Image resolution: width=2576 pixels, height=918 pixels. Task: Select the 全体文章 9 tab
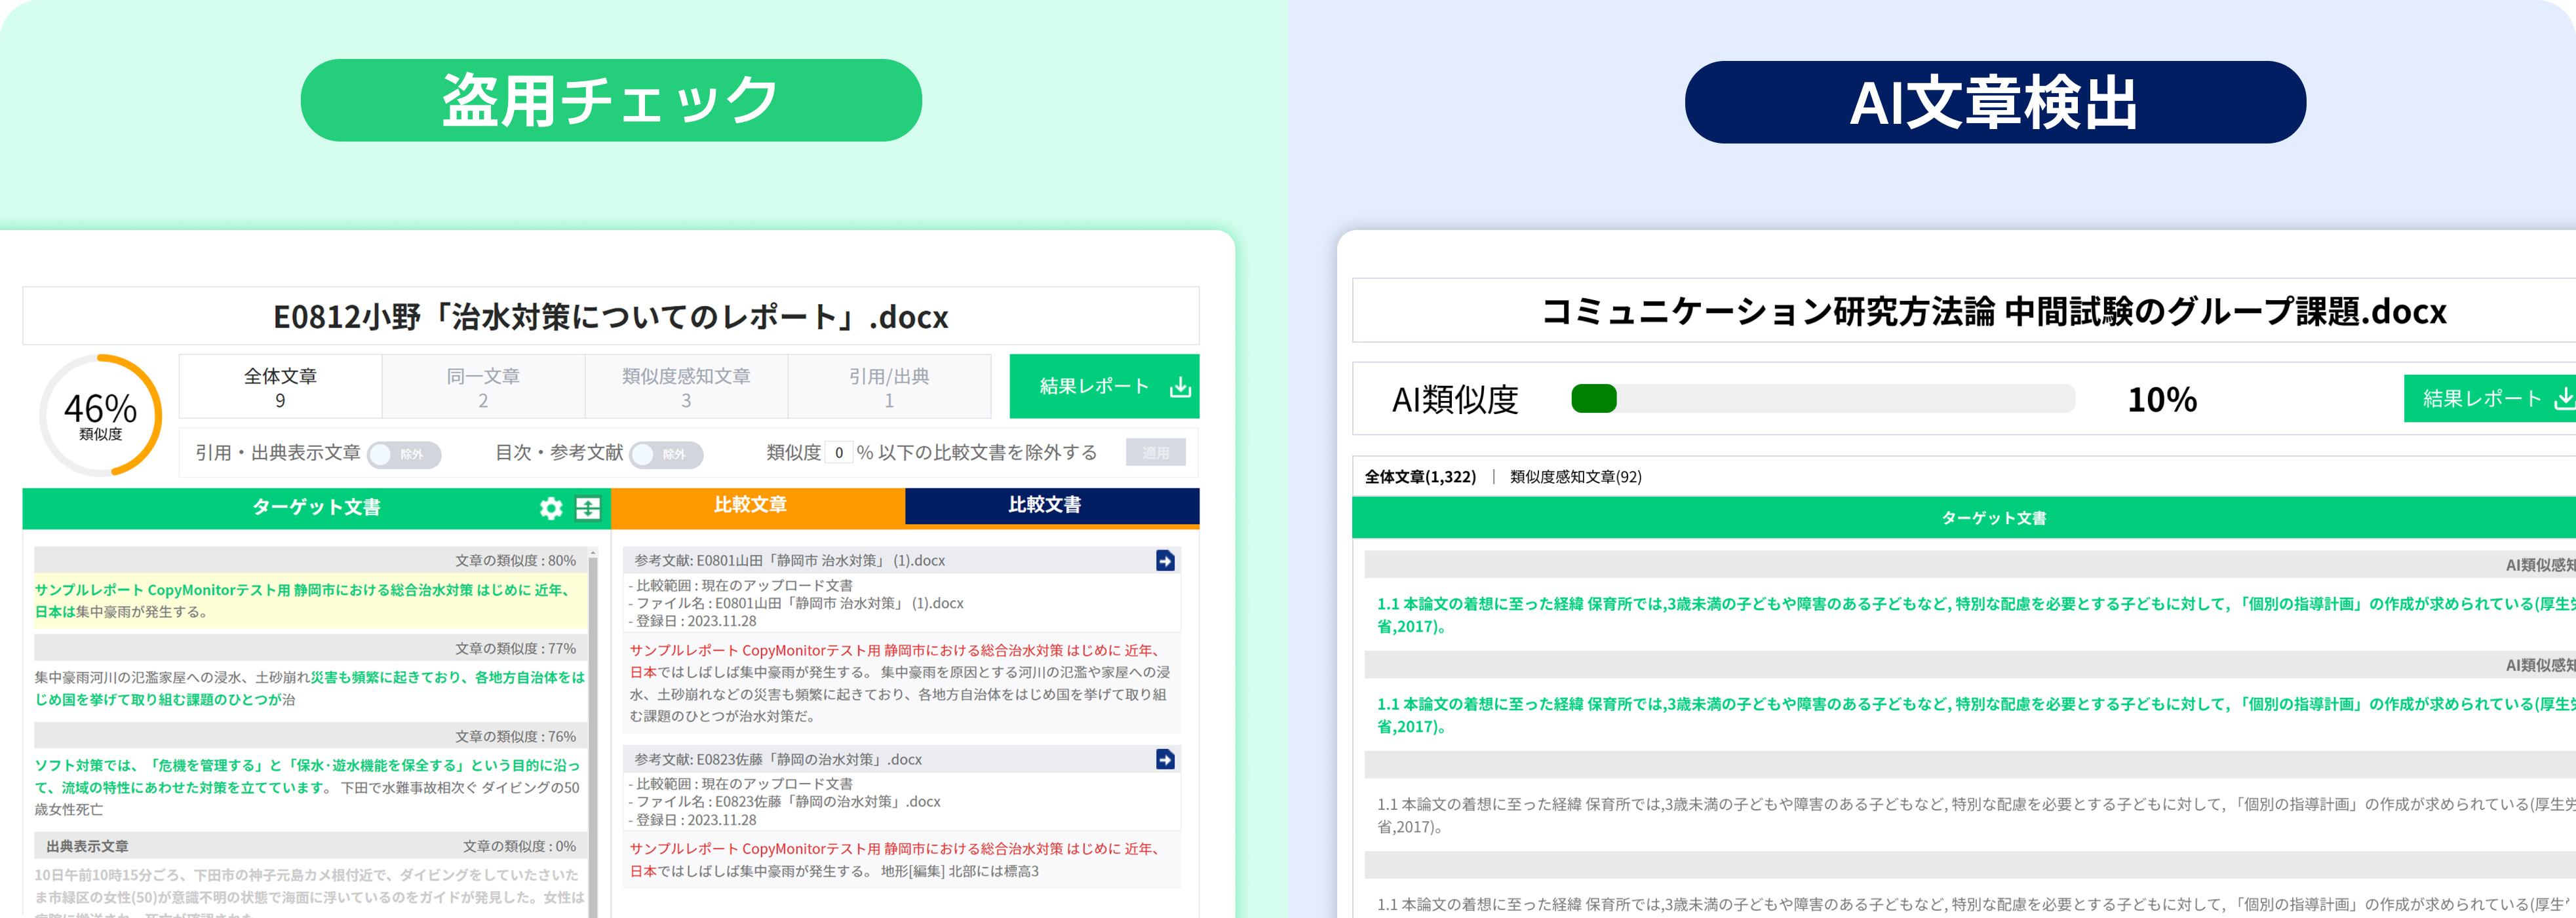coord(280,387)
